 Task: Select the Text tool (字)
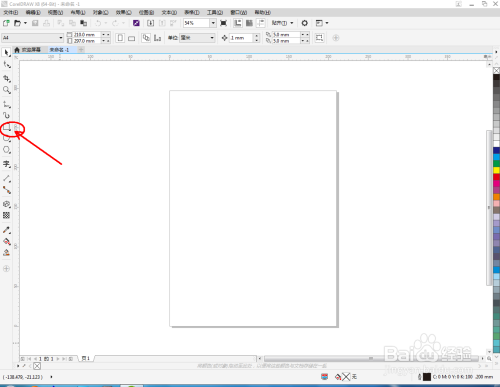click(6, 164)
